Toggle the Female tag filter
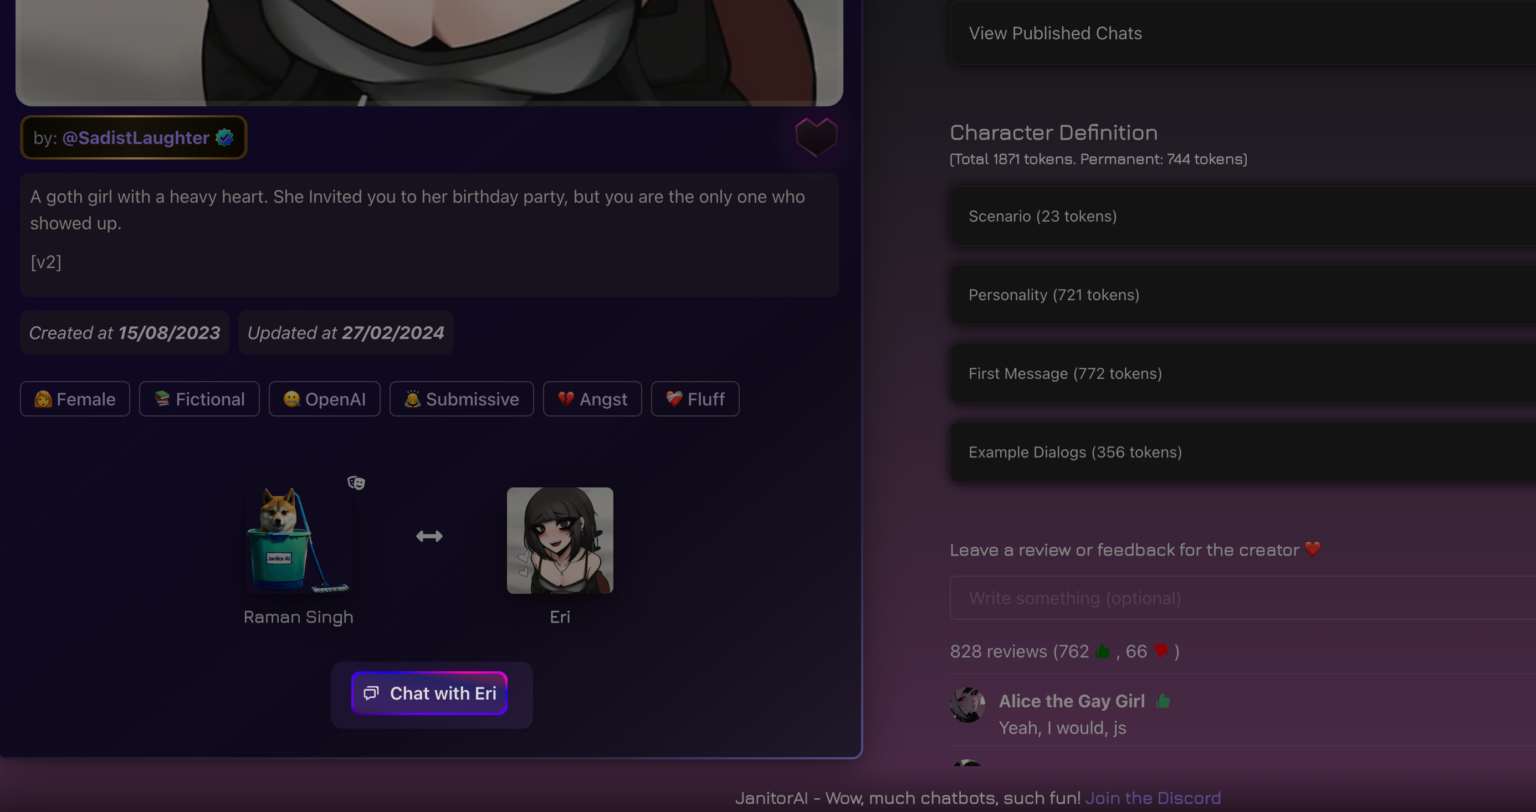This screenshot has width=1536, height=812. tap(75, 399)
